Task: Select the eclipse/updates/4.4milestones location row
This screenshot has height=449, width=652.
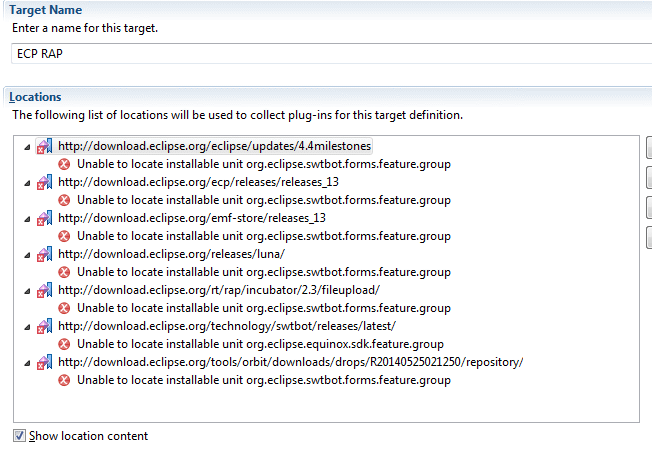Action: click(214, 146)
